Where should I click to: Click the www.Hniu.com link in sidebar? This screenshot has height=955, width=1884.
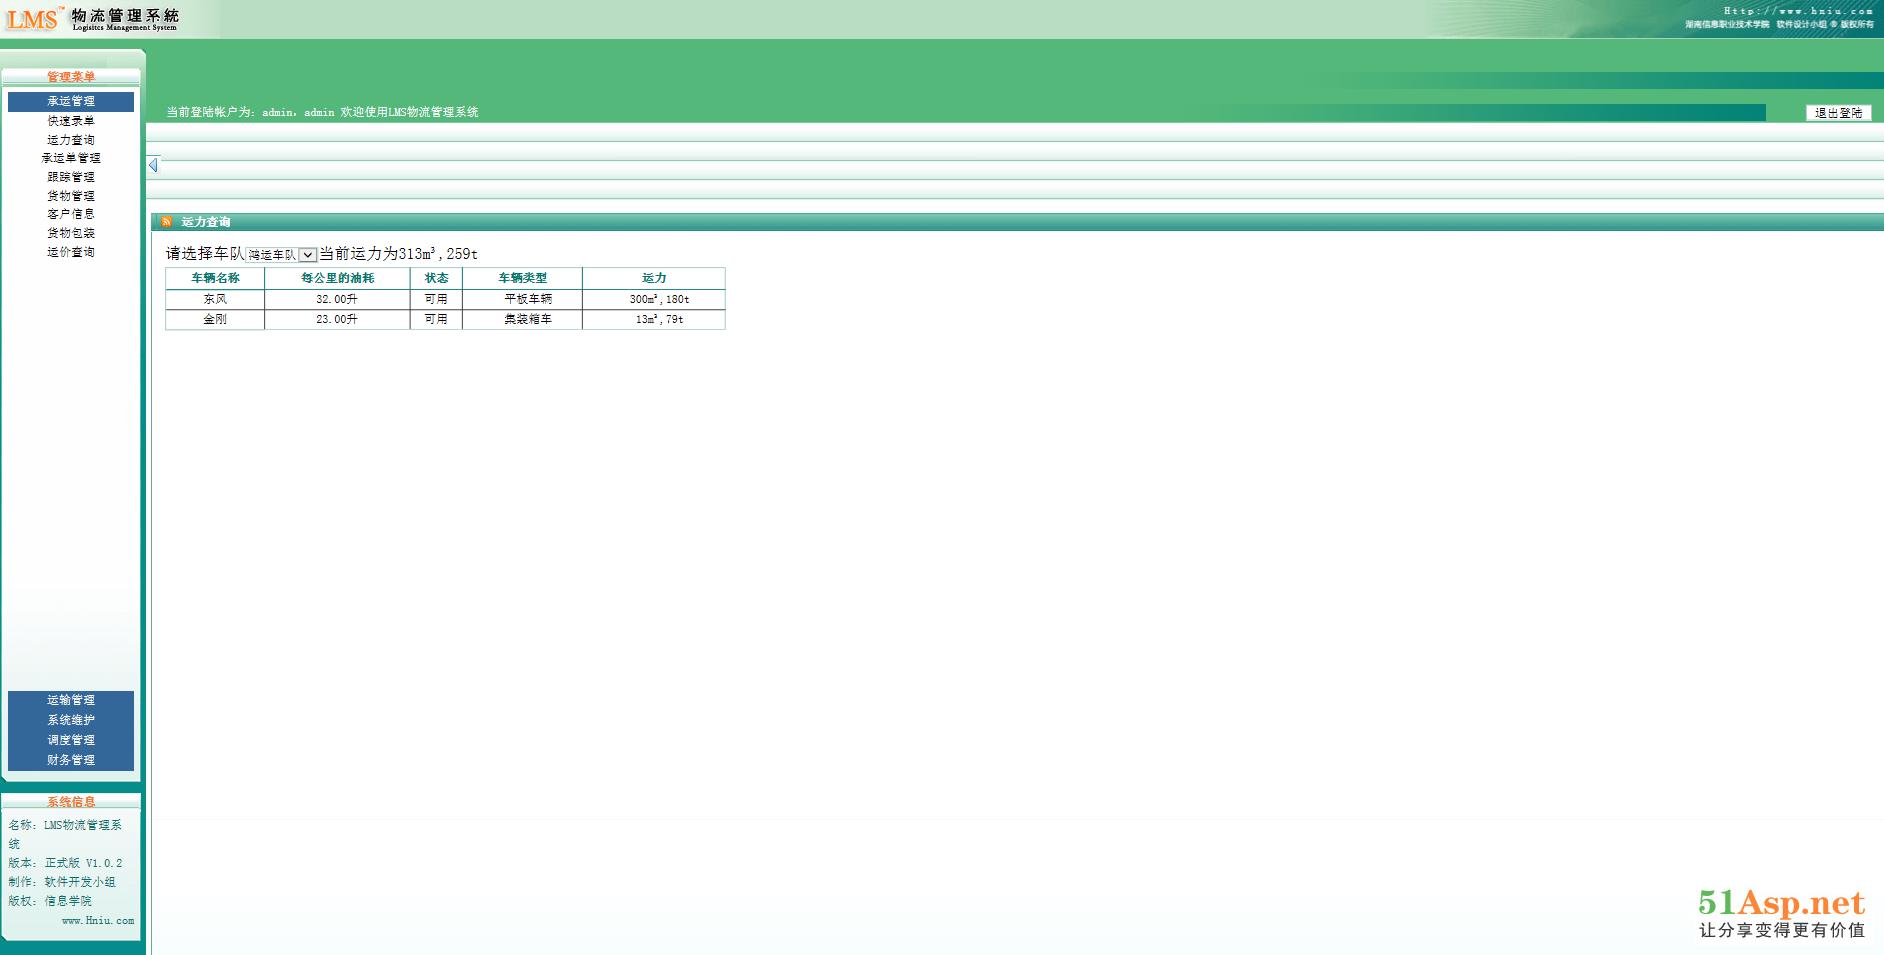coord(97,921)
